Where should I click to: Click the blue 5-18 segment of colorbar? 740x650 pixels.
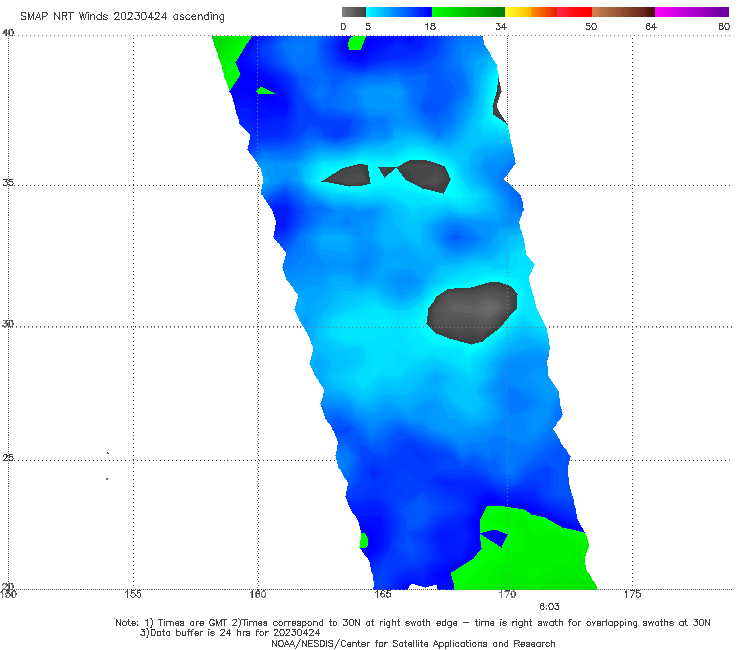pyautogui.click(x=399, y=12)
